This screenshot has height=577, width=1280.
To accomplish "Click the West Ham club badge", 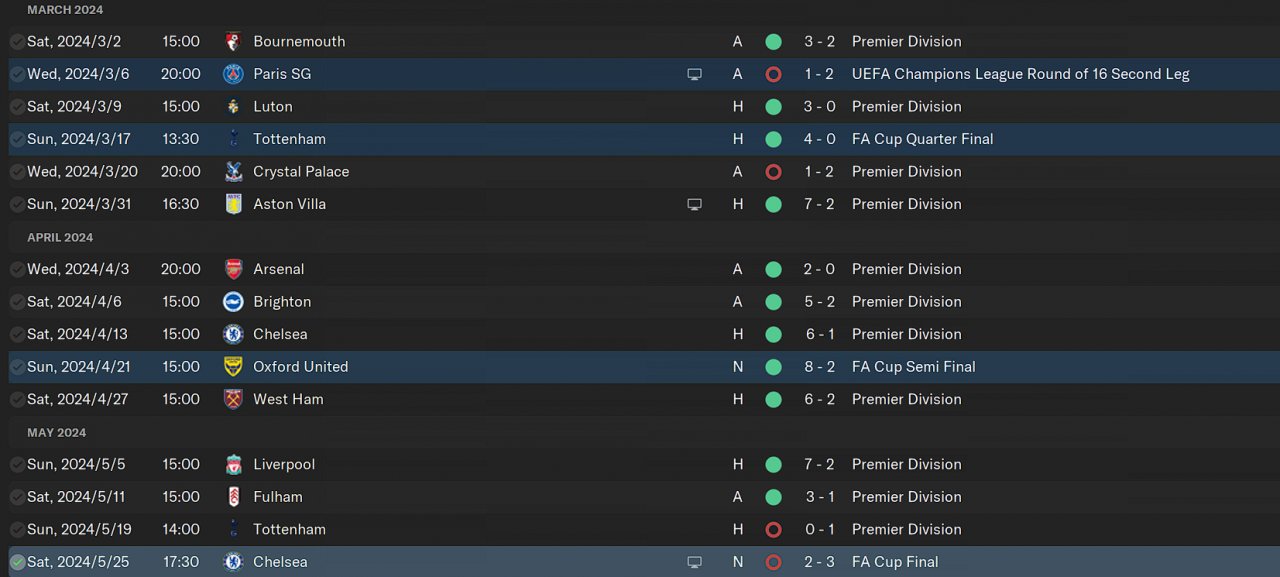I will point(233,399).
